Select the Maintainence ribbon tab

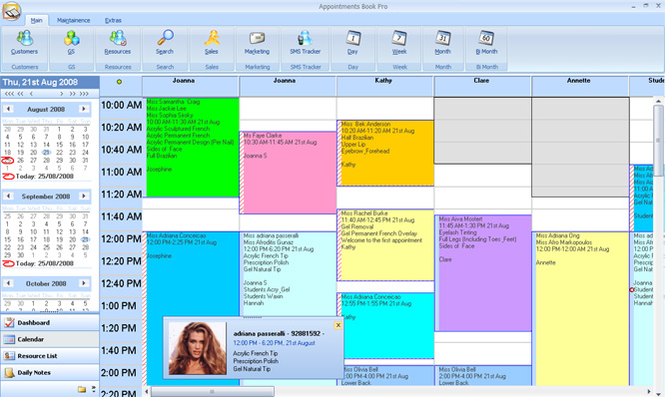(x=73, y=20)
